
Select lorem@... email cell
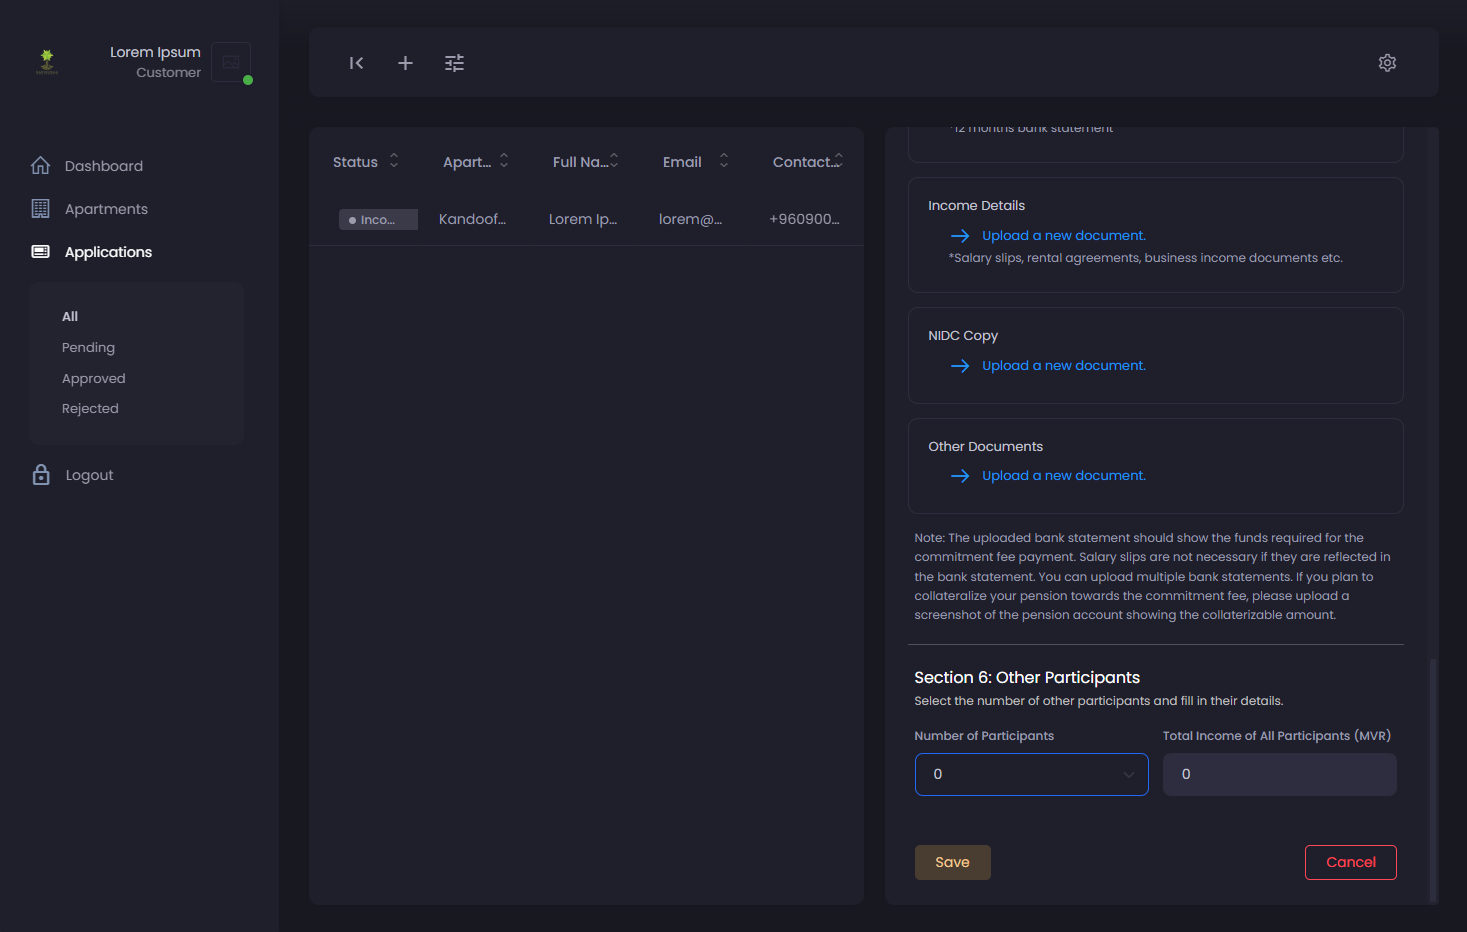click(690, 219)
